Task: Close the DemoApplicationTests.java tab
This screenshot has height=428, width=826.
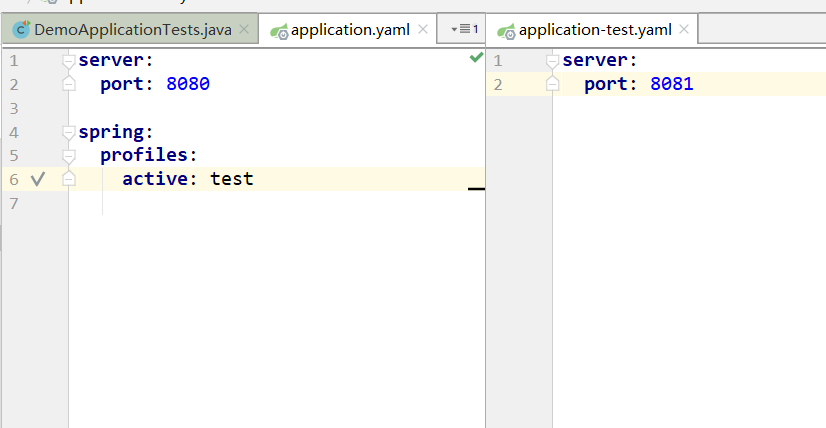Action: click(244, 30)
